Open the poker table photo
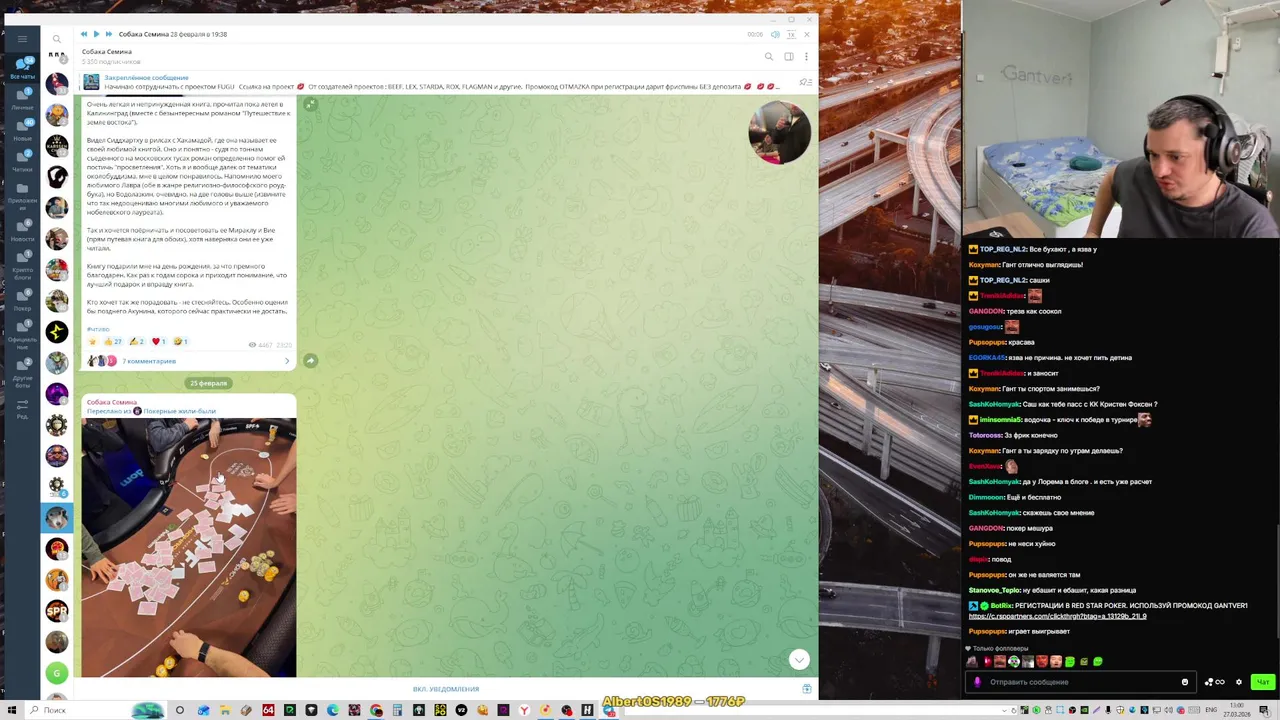This screenshot has height=720, width=1280. coord(189,548)
